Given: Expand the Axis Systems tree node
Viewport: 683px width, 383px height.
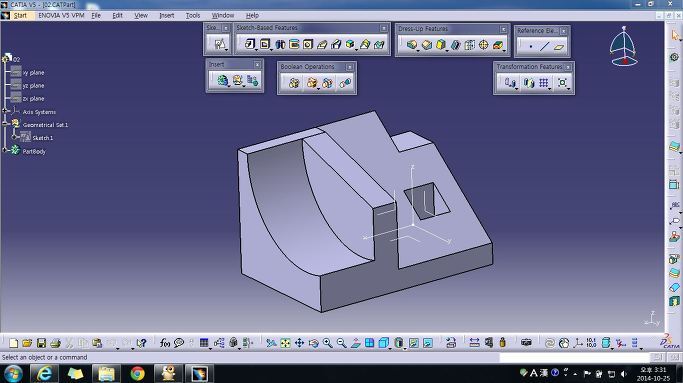Looking at the screenshot, I should [5, 111].
